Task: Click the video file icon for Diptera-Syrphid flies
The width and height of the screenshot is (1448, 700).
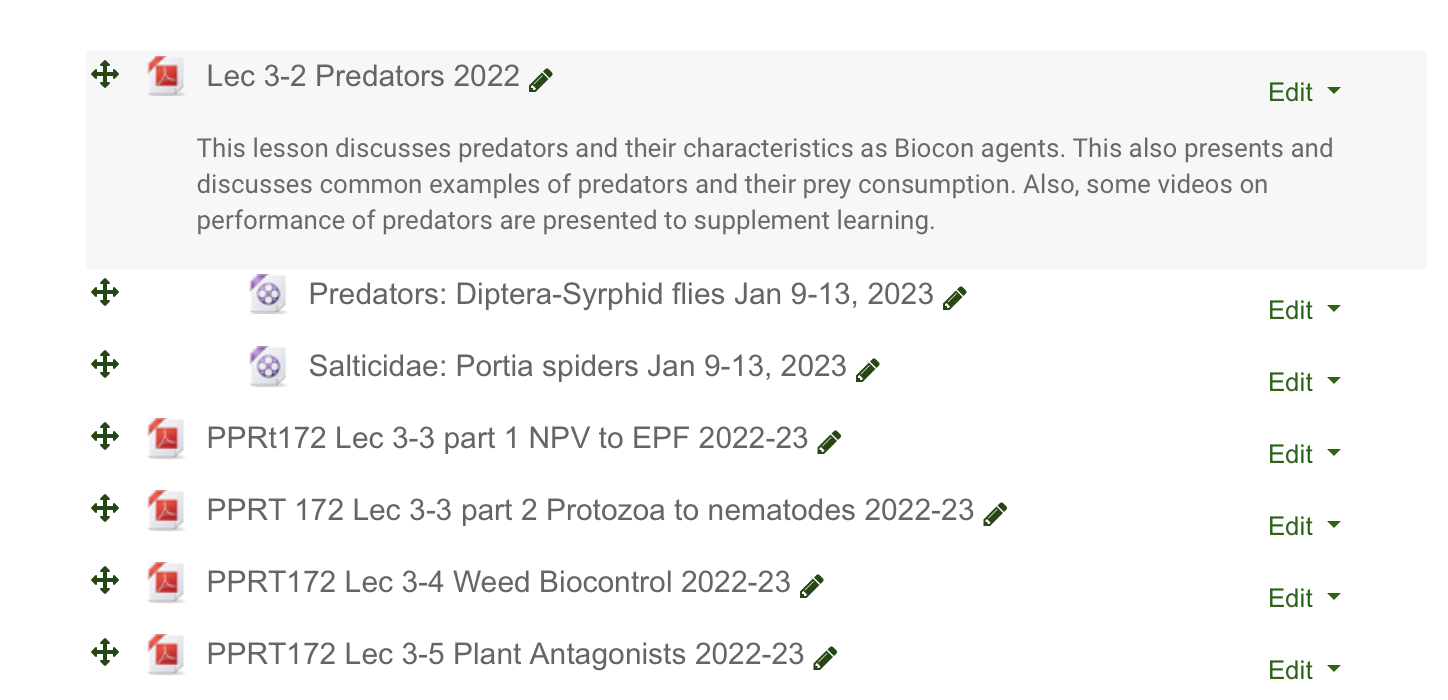Action: point(267,295)
